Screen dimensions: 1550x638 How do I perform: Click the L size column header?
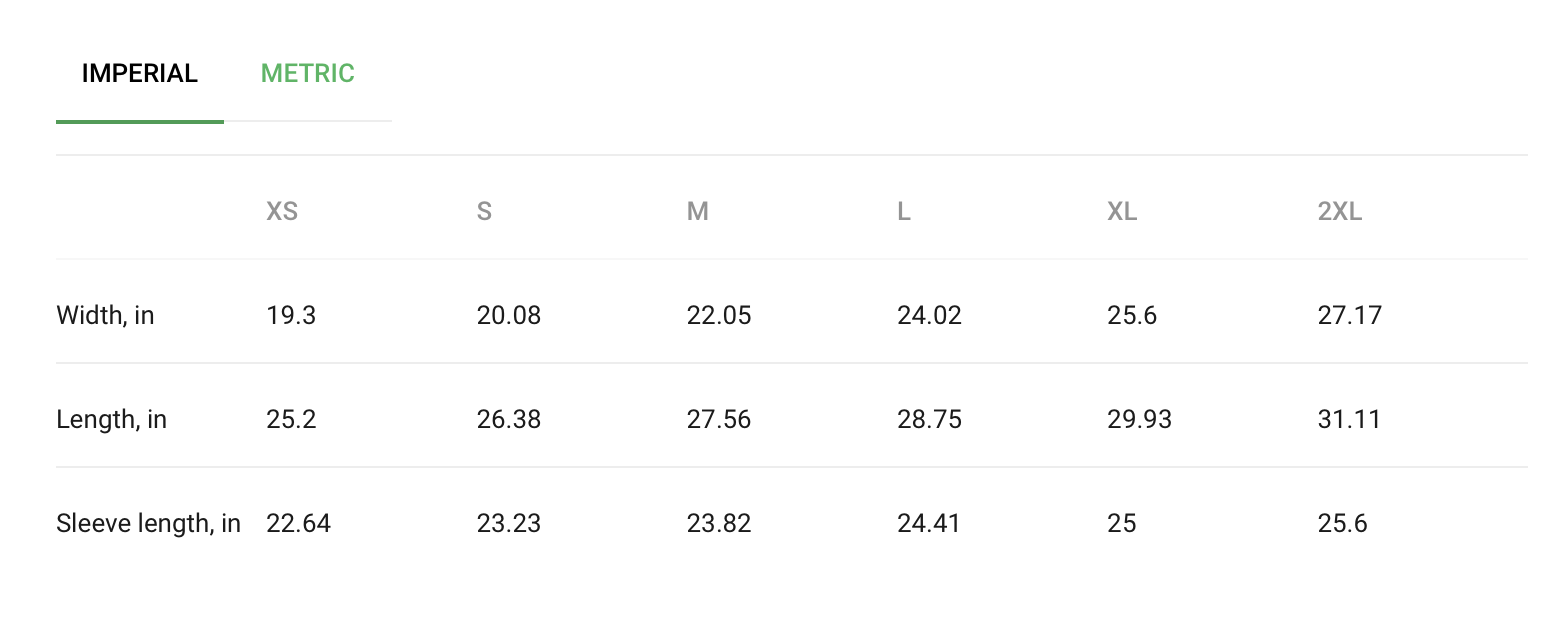point(904,212)
